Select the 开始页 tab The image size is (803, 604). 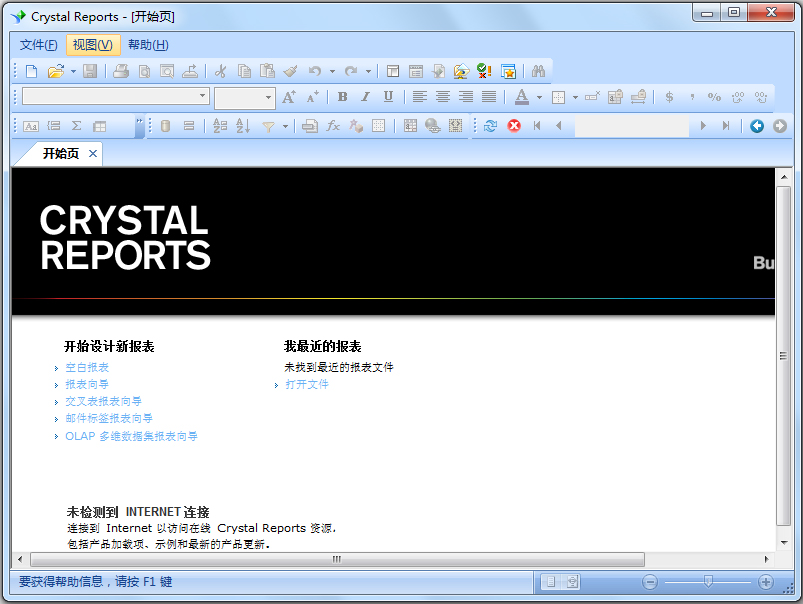click(x=56, y=154)
